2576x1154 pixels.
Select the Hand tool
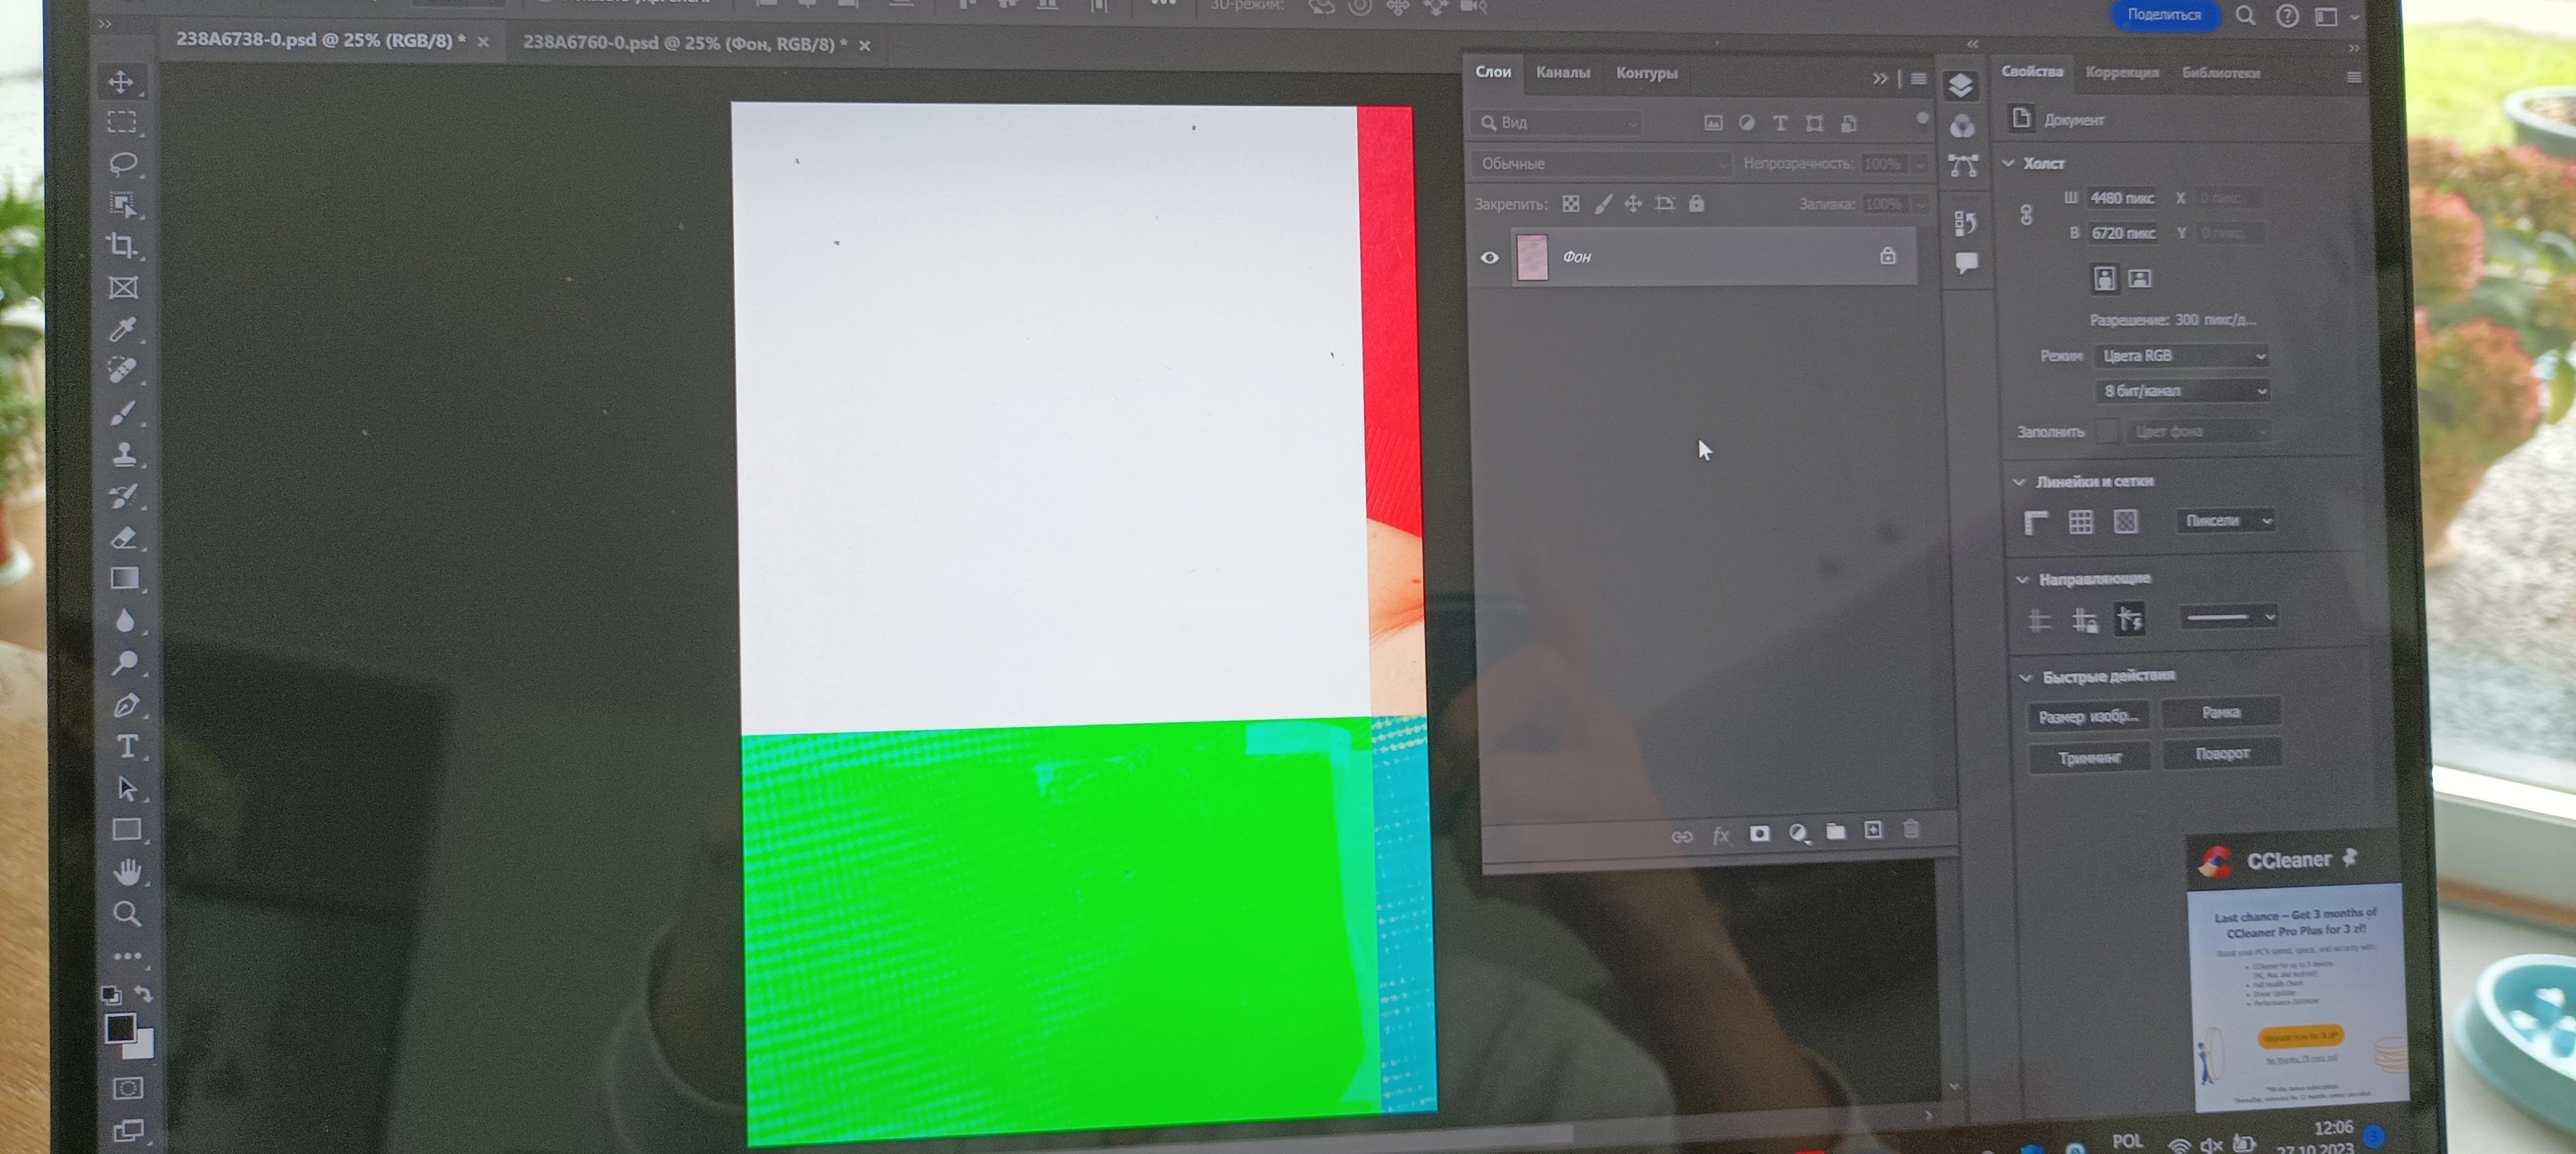click(127, 872)
